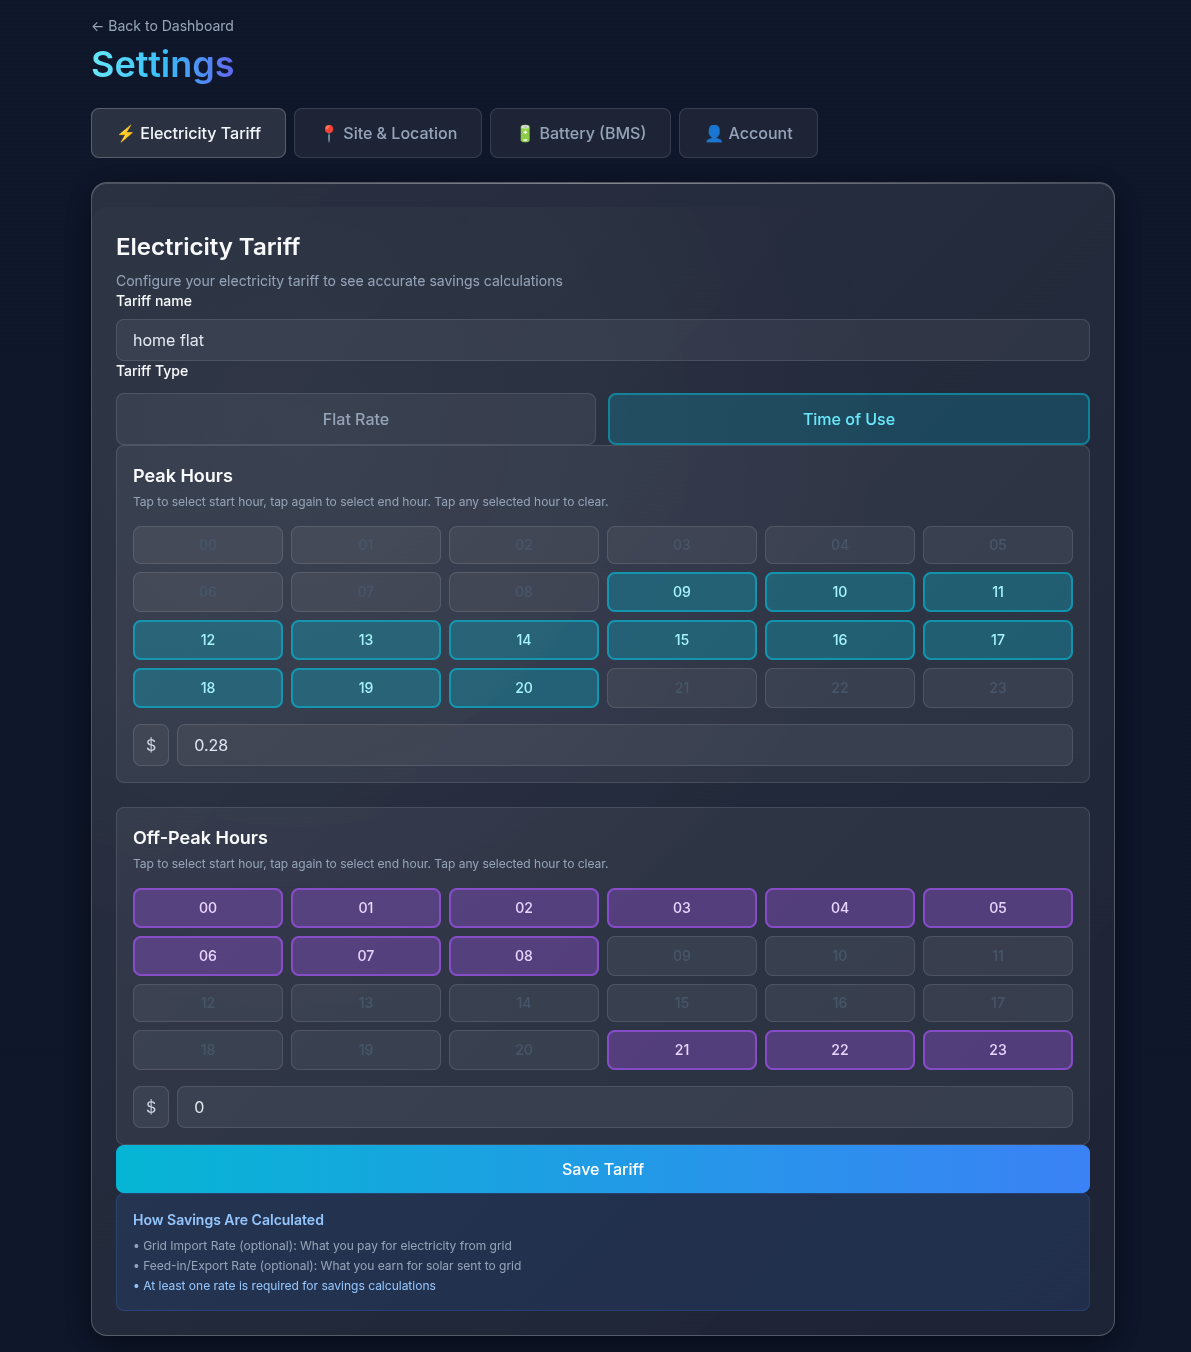Click the off-peak rate input showing 0
Viewport: 1191px width, 1352px height.
click(x=624, y=1107)
